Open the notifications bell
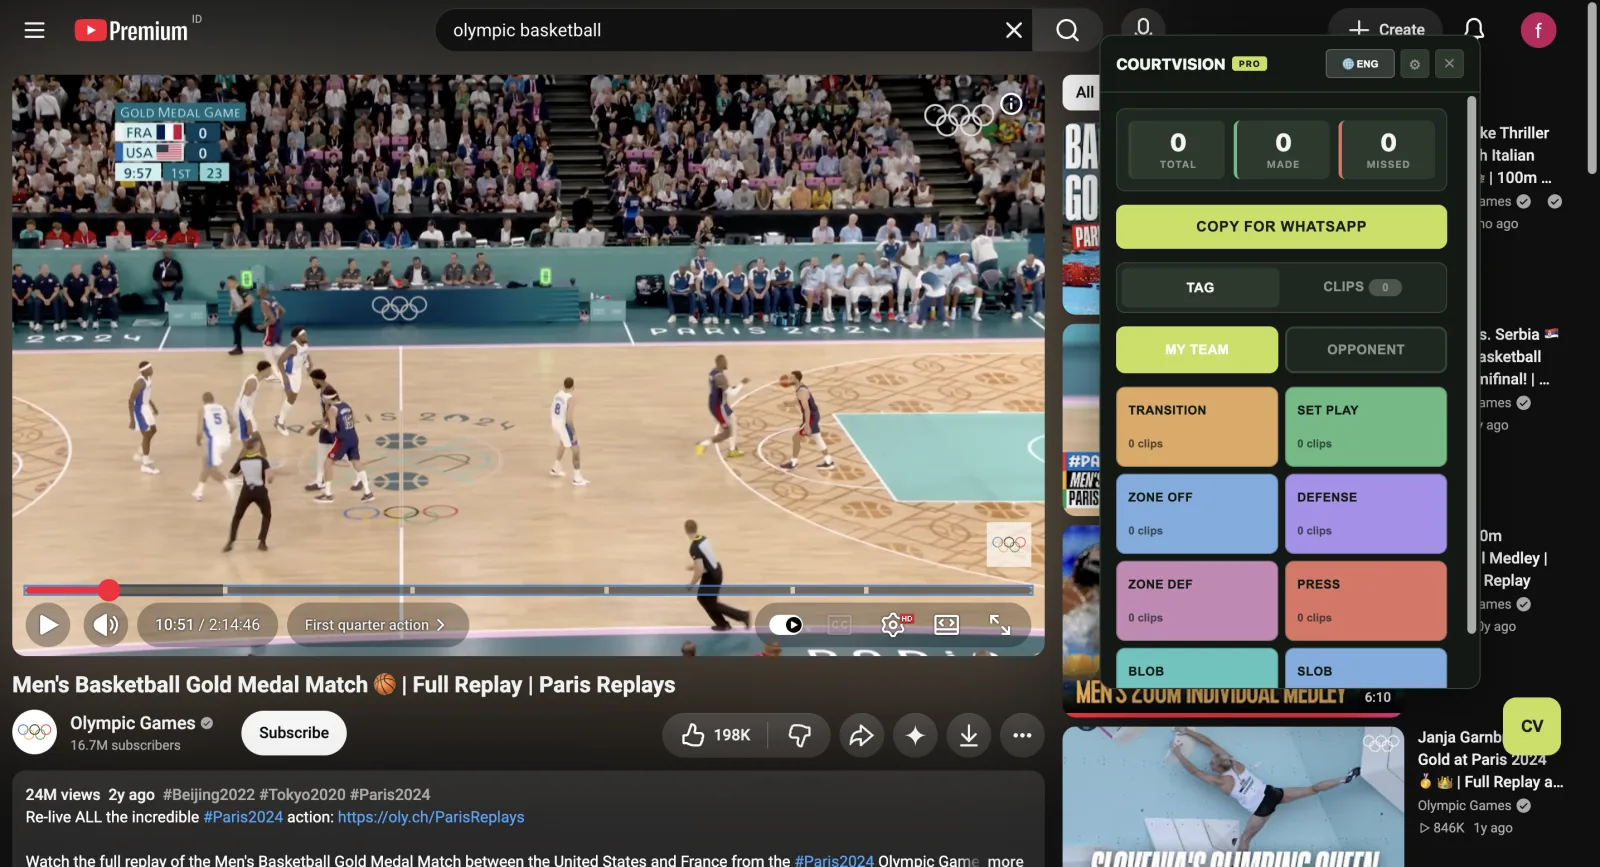Image resolution: width=1600 pixels, height=867 pixels. pos(1474,29)
